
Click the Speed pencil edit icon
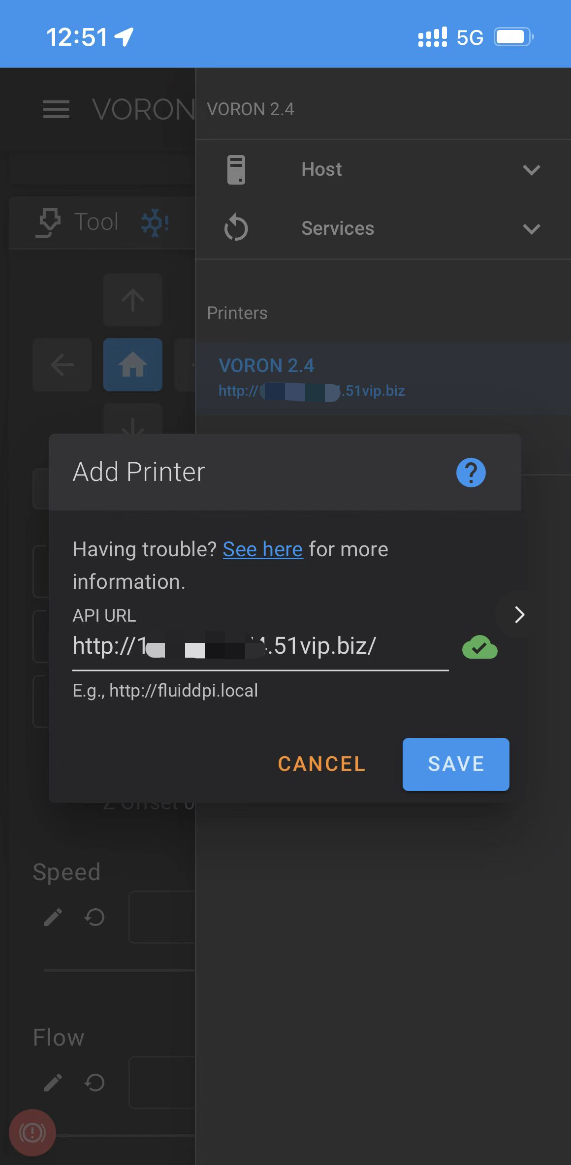pyautogui.click(x=53, y=918)
